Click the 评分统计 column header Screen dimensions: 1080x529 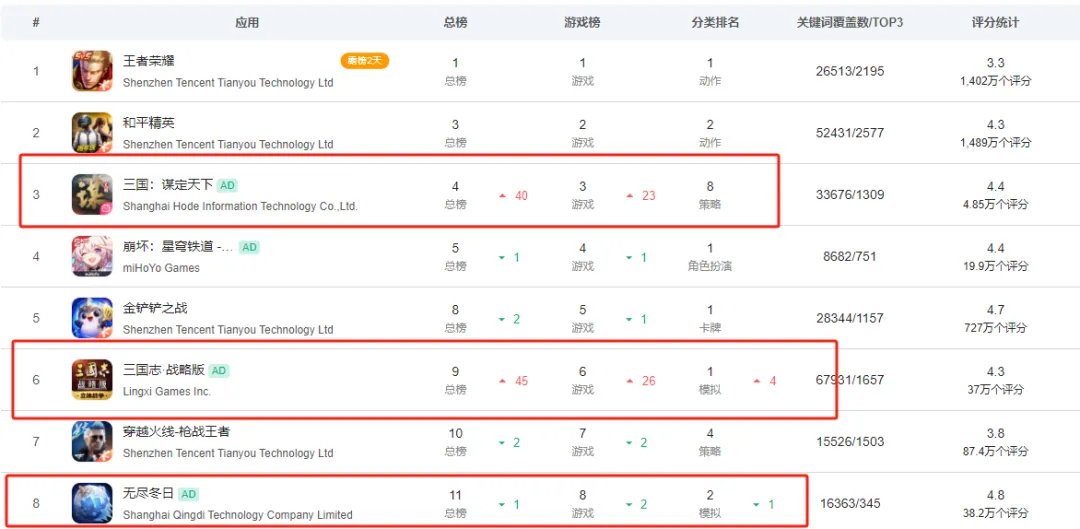coord(995,23)
